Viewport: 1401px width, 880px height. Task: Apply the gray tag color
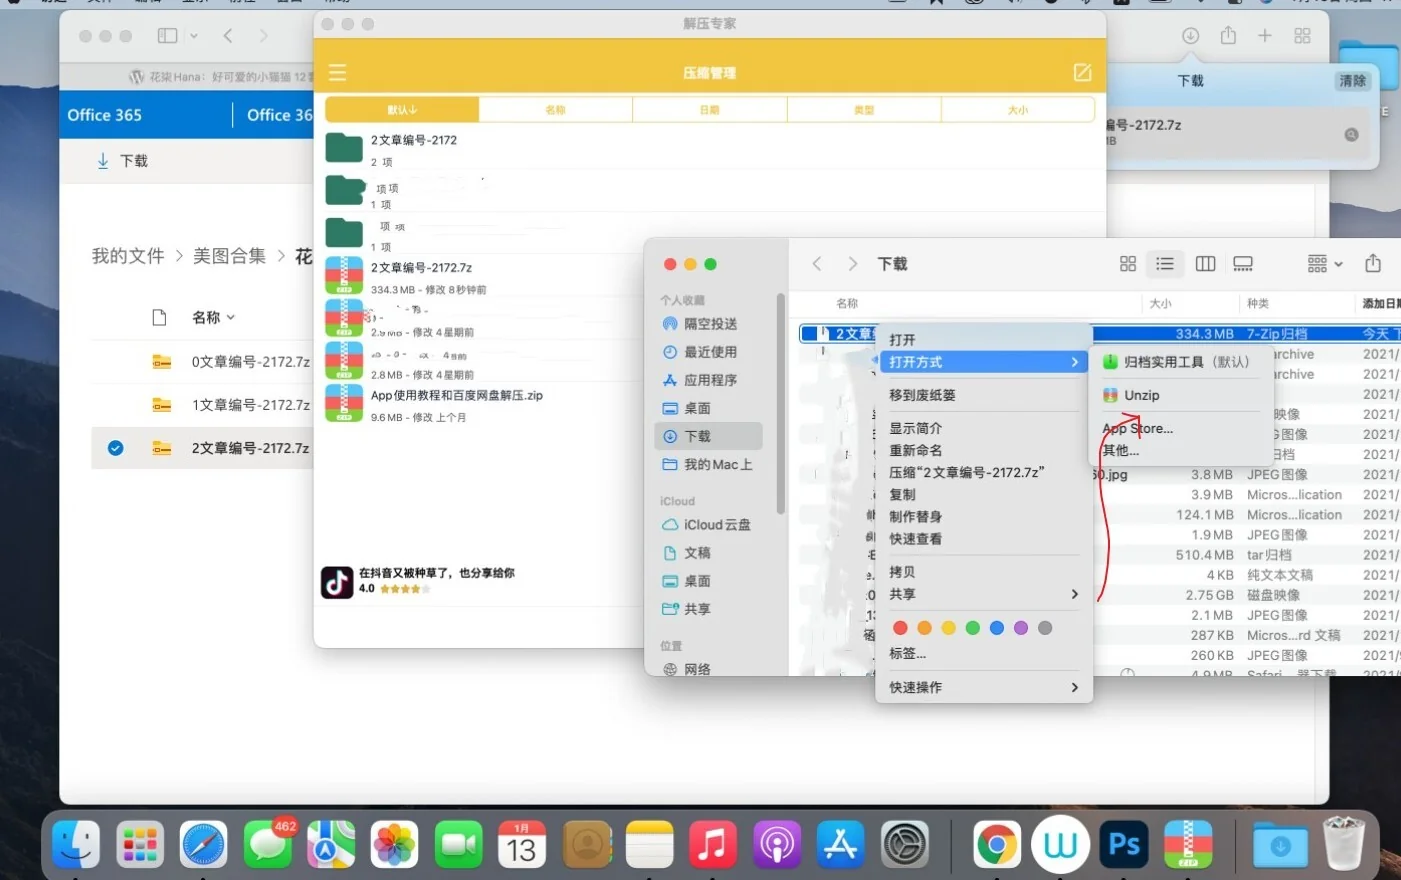coord(1045,628)
